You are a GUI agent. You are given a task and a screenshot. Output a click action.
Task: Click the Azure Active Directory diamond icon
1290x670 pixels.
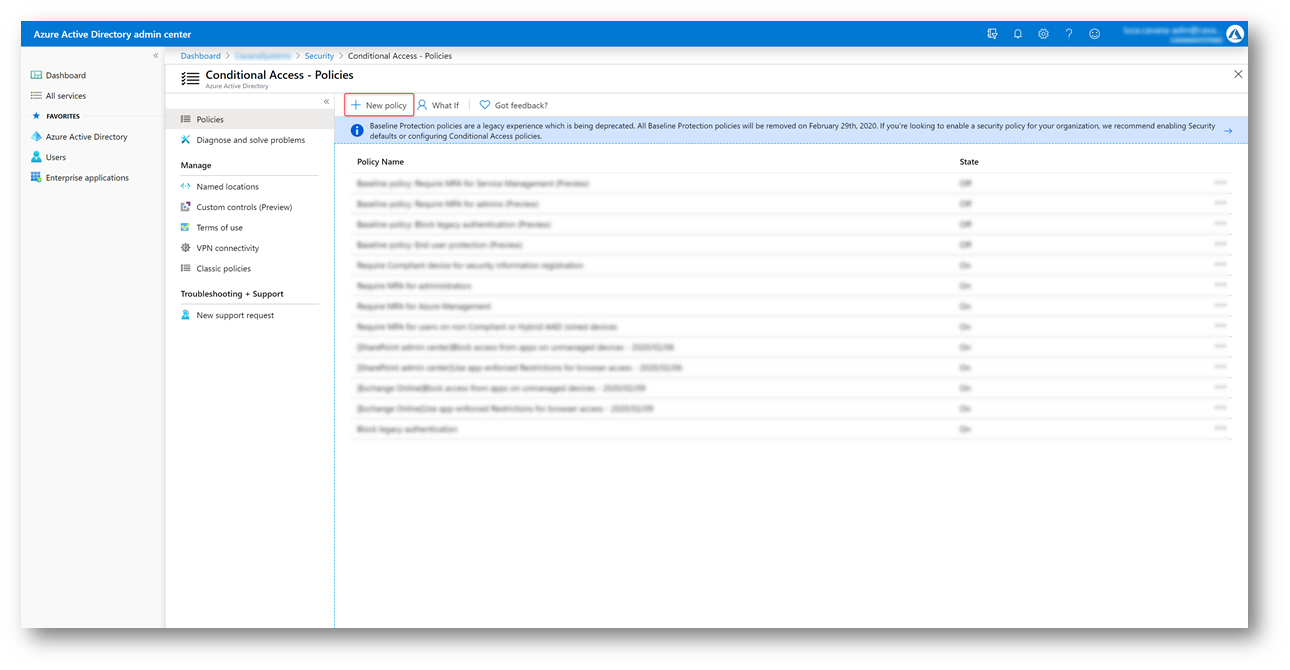point(36,137)
